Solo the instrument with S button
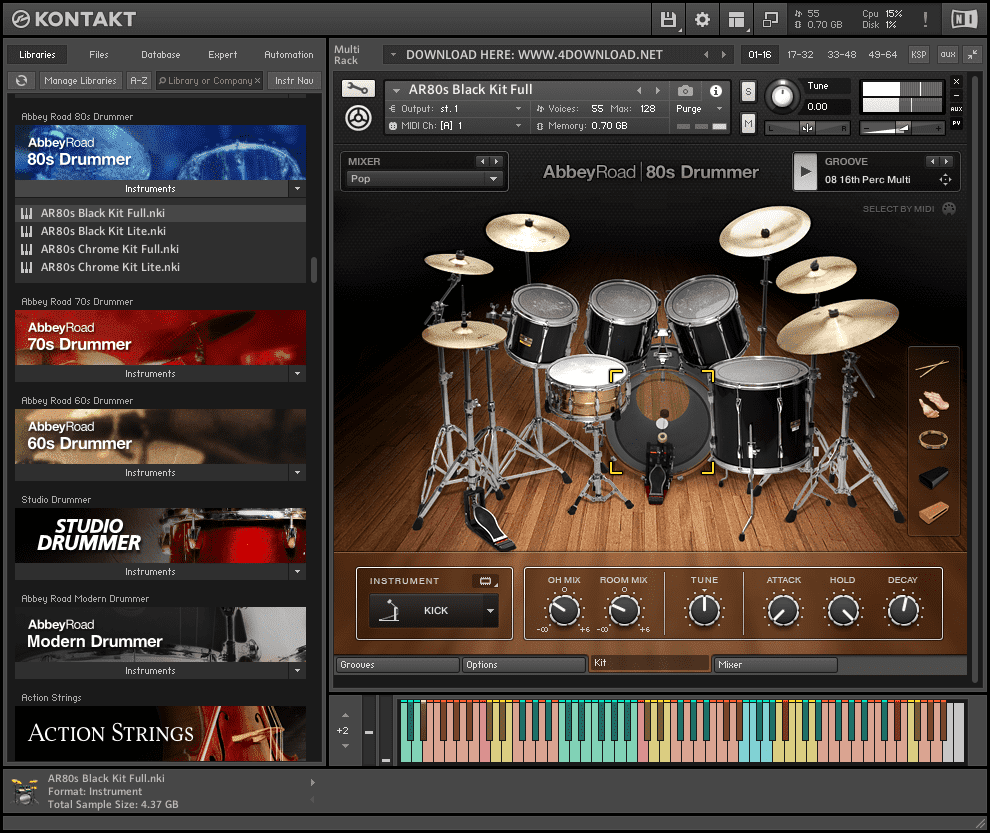The image size is (990, 833). point(748,91)
